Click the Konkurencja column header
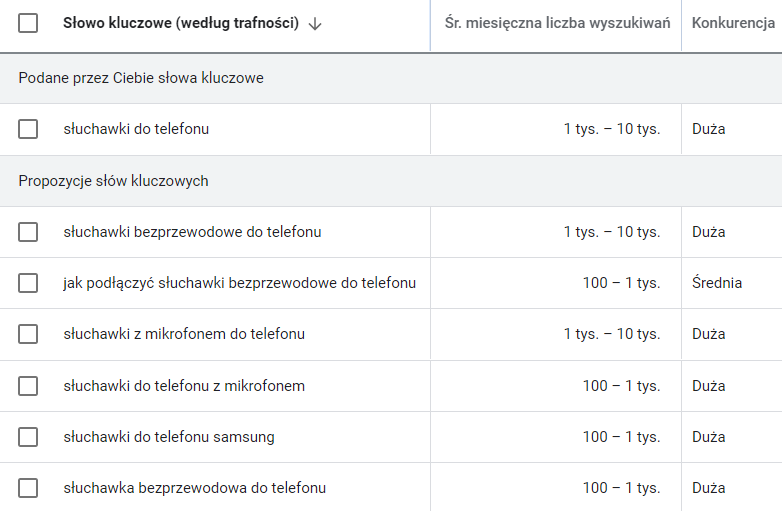This screenshot has height=511, width=782. pos(733,23)
